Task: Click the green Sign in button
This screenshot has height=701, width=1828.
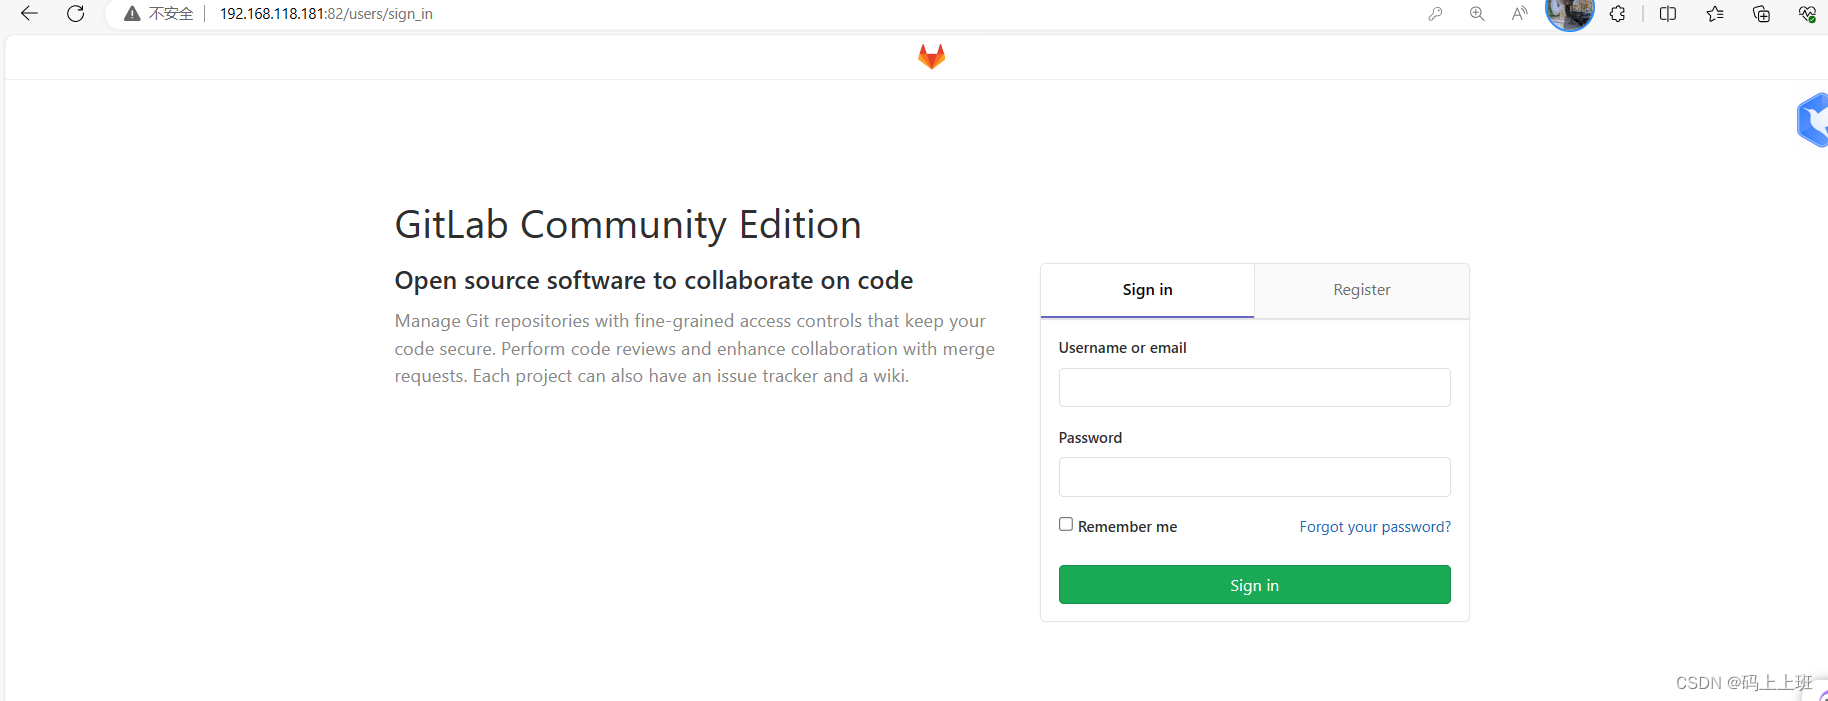Action: tap(1254, 585)
